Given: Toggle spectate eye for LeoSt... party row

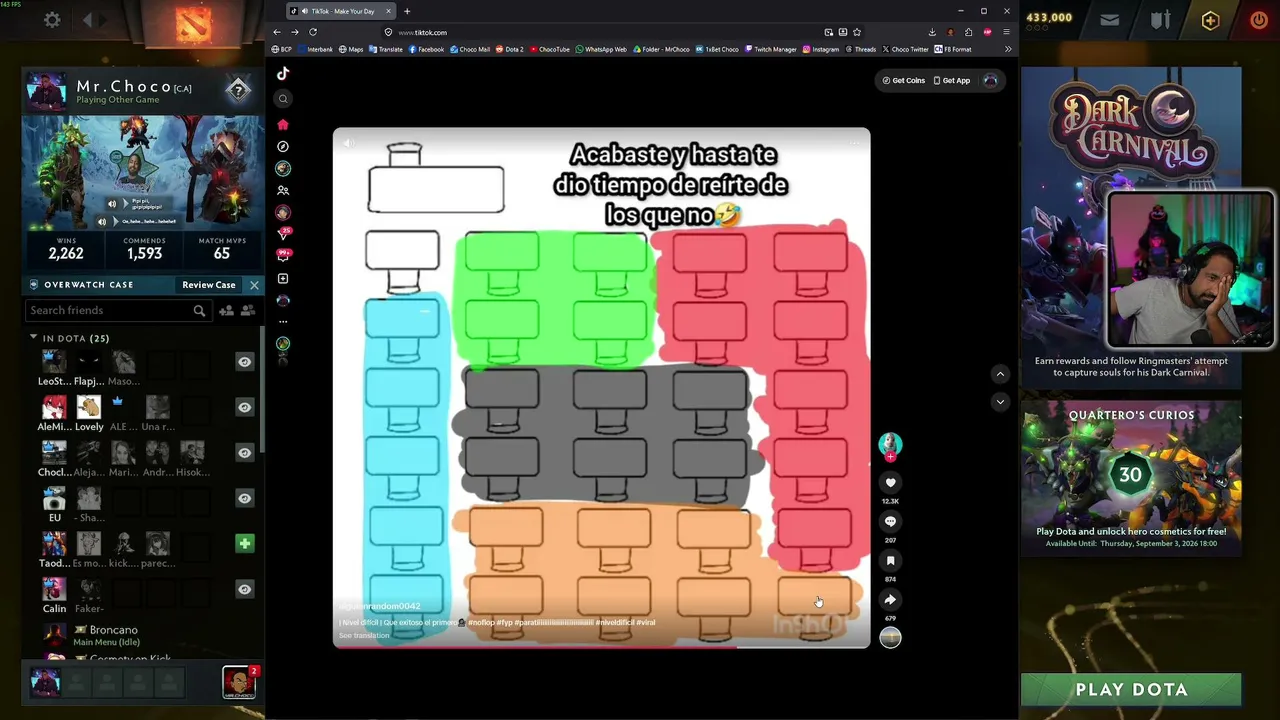Looking at the screenshot, I should pos(244,362).
